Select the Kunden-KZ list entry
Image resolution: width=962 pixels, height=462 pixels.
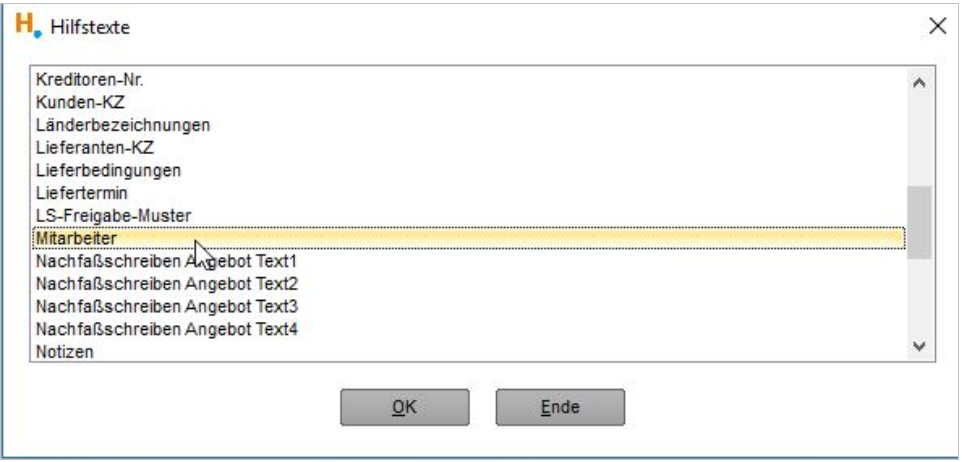(x=469, y=102)
